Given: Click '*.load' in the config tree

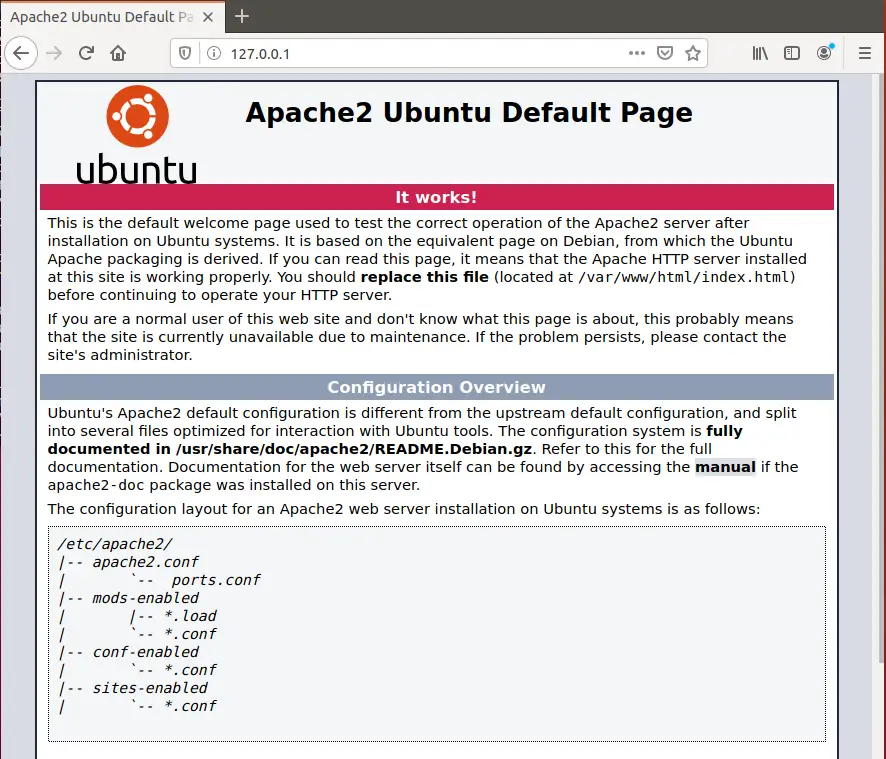Looking at the screenshot, I should click(190, 616).
